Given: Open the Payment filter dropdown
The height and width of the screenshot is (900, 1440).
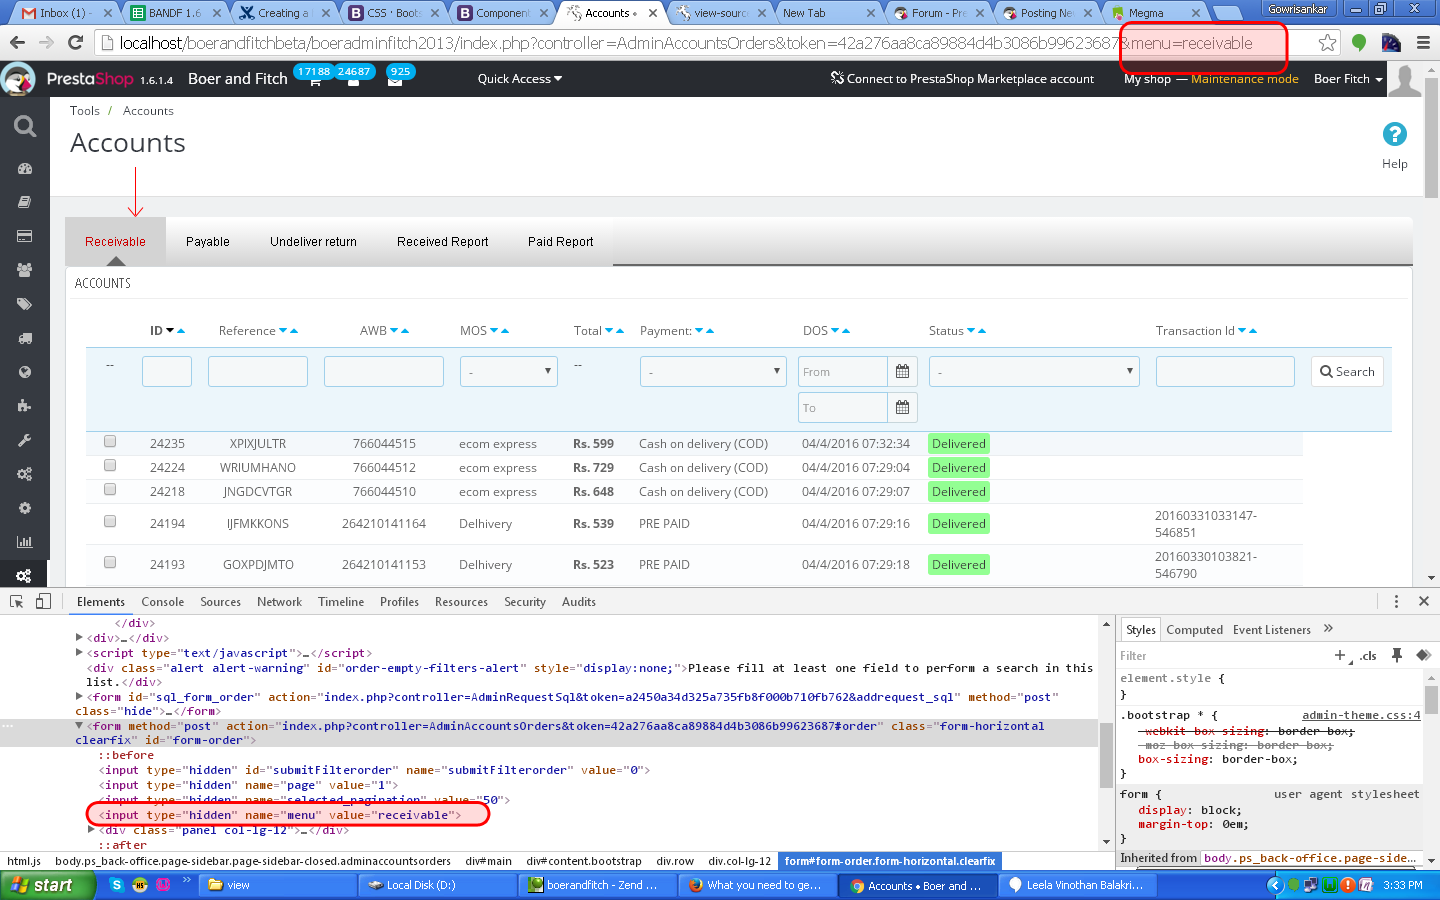Looking at the screenshot, I should [713, 372].
